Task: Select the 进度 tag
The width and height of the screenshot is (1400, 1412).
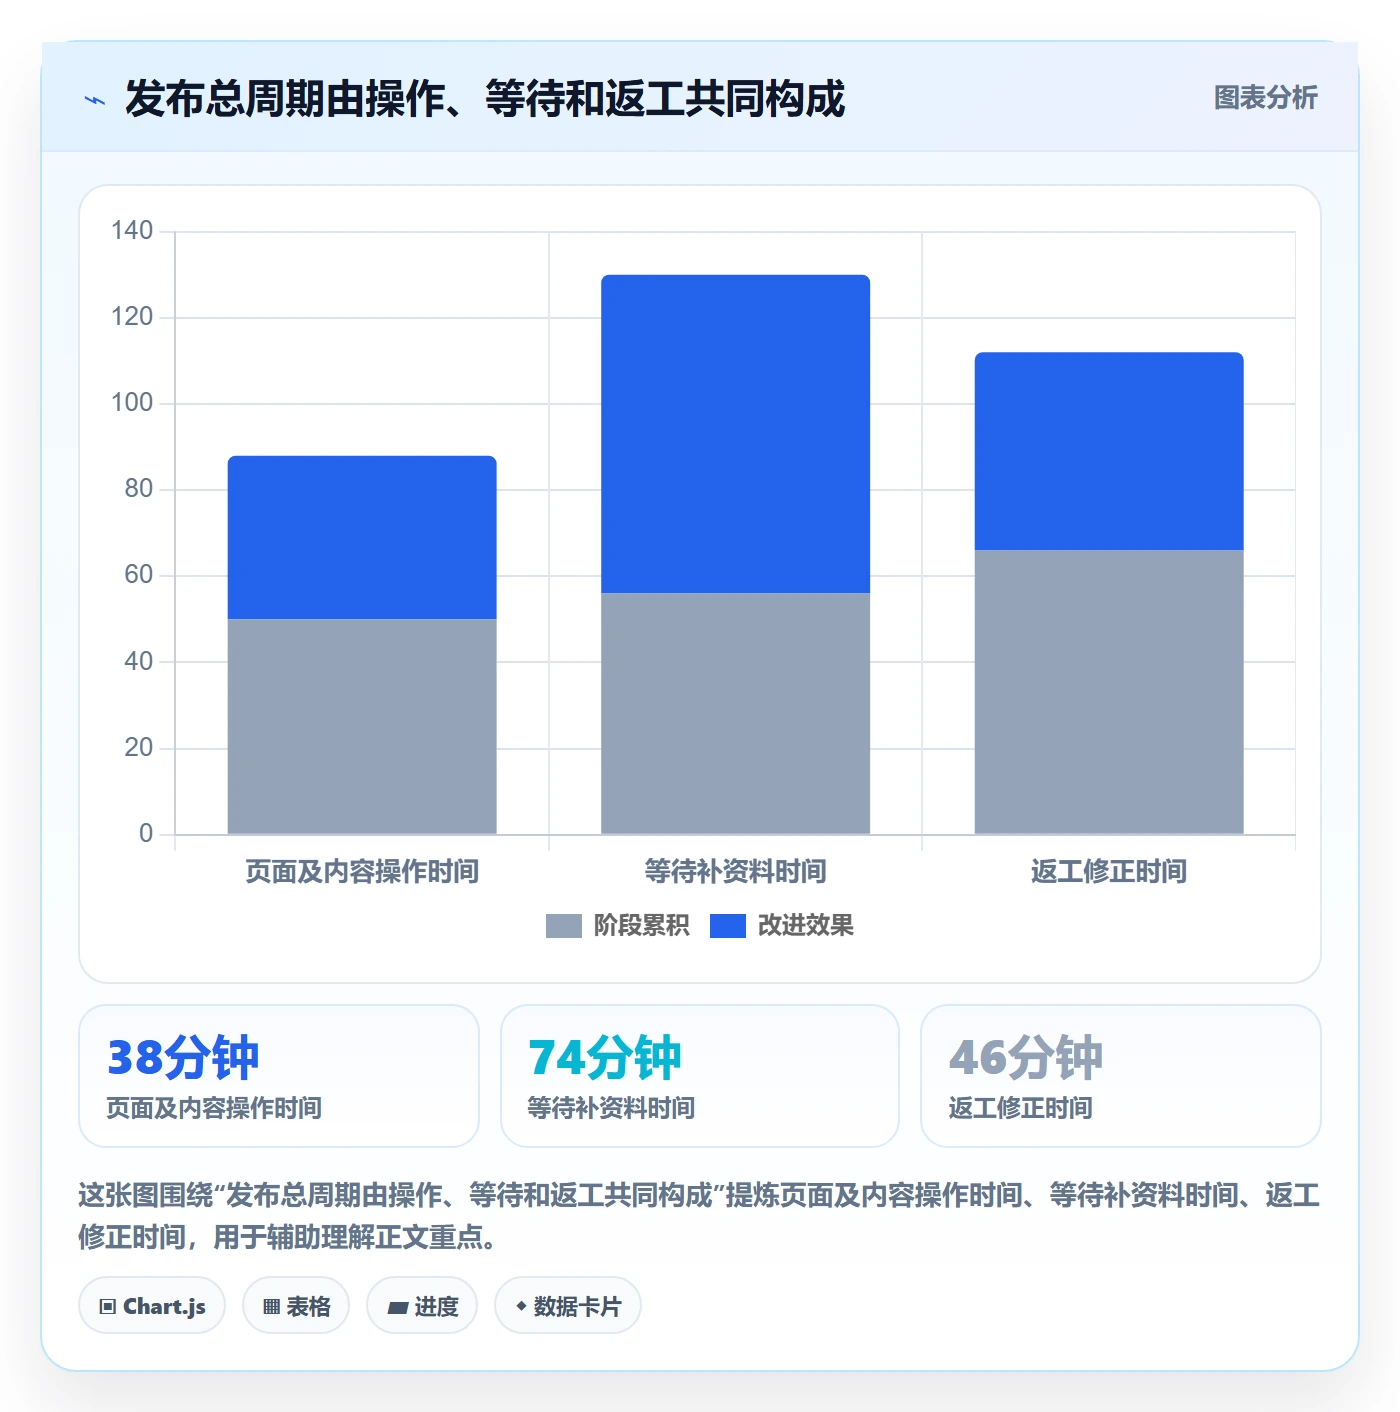Action: click(422, 1306)
